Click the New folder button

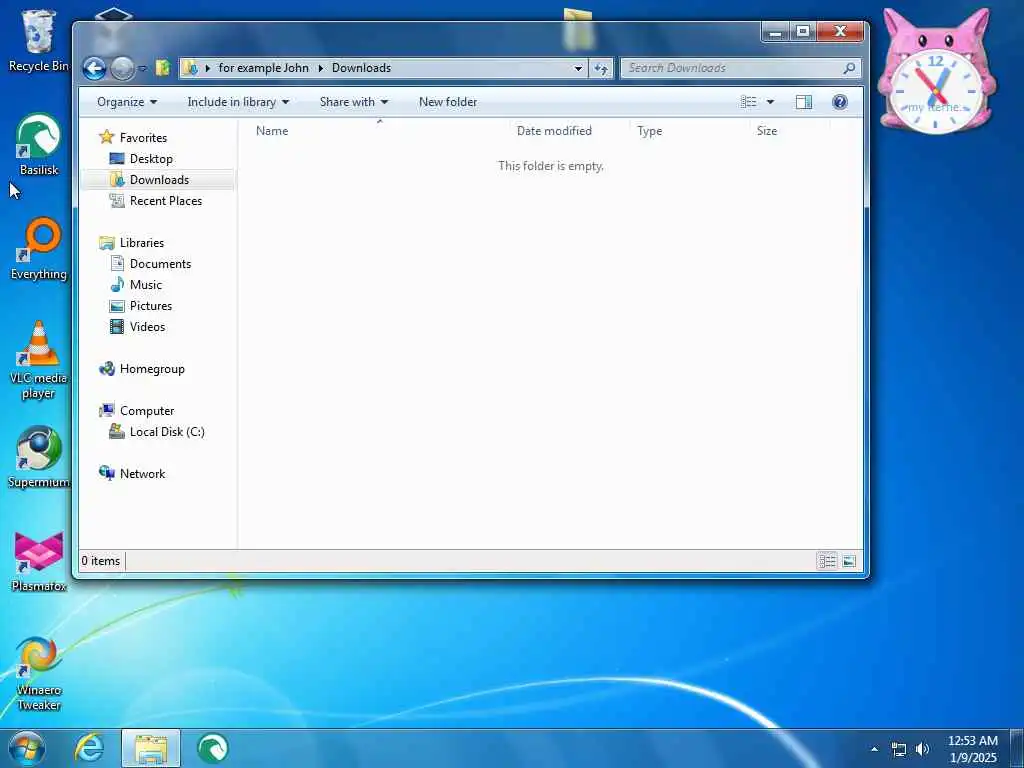448,102
